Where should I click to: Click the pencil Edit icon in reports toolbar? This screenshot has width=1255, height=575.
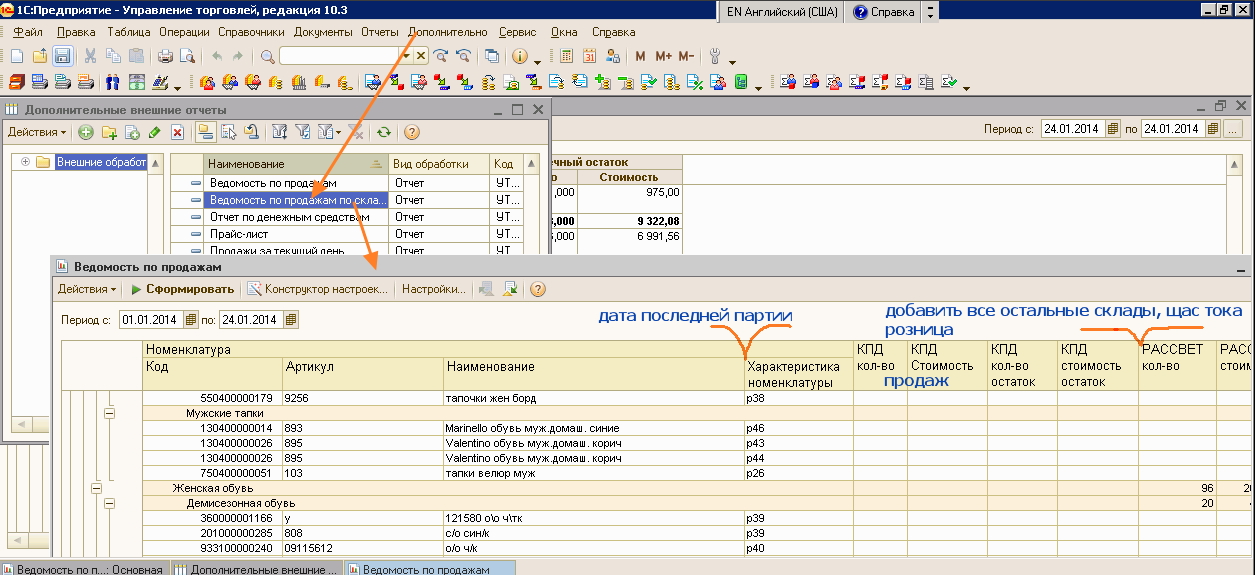point(154,132)
